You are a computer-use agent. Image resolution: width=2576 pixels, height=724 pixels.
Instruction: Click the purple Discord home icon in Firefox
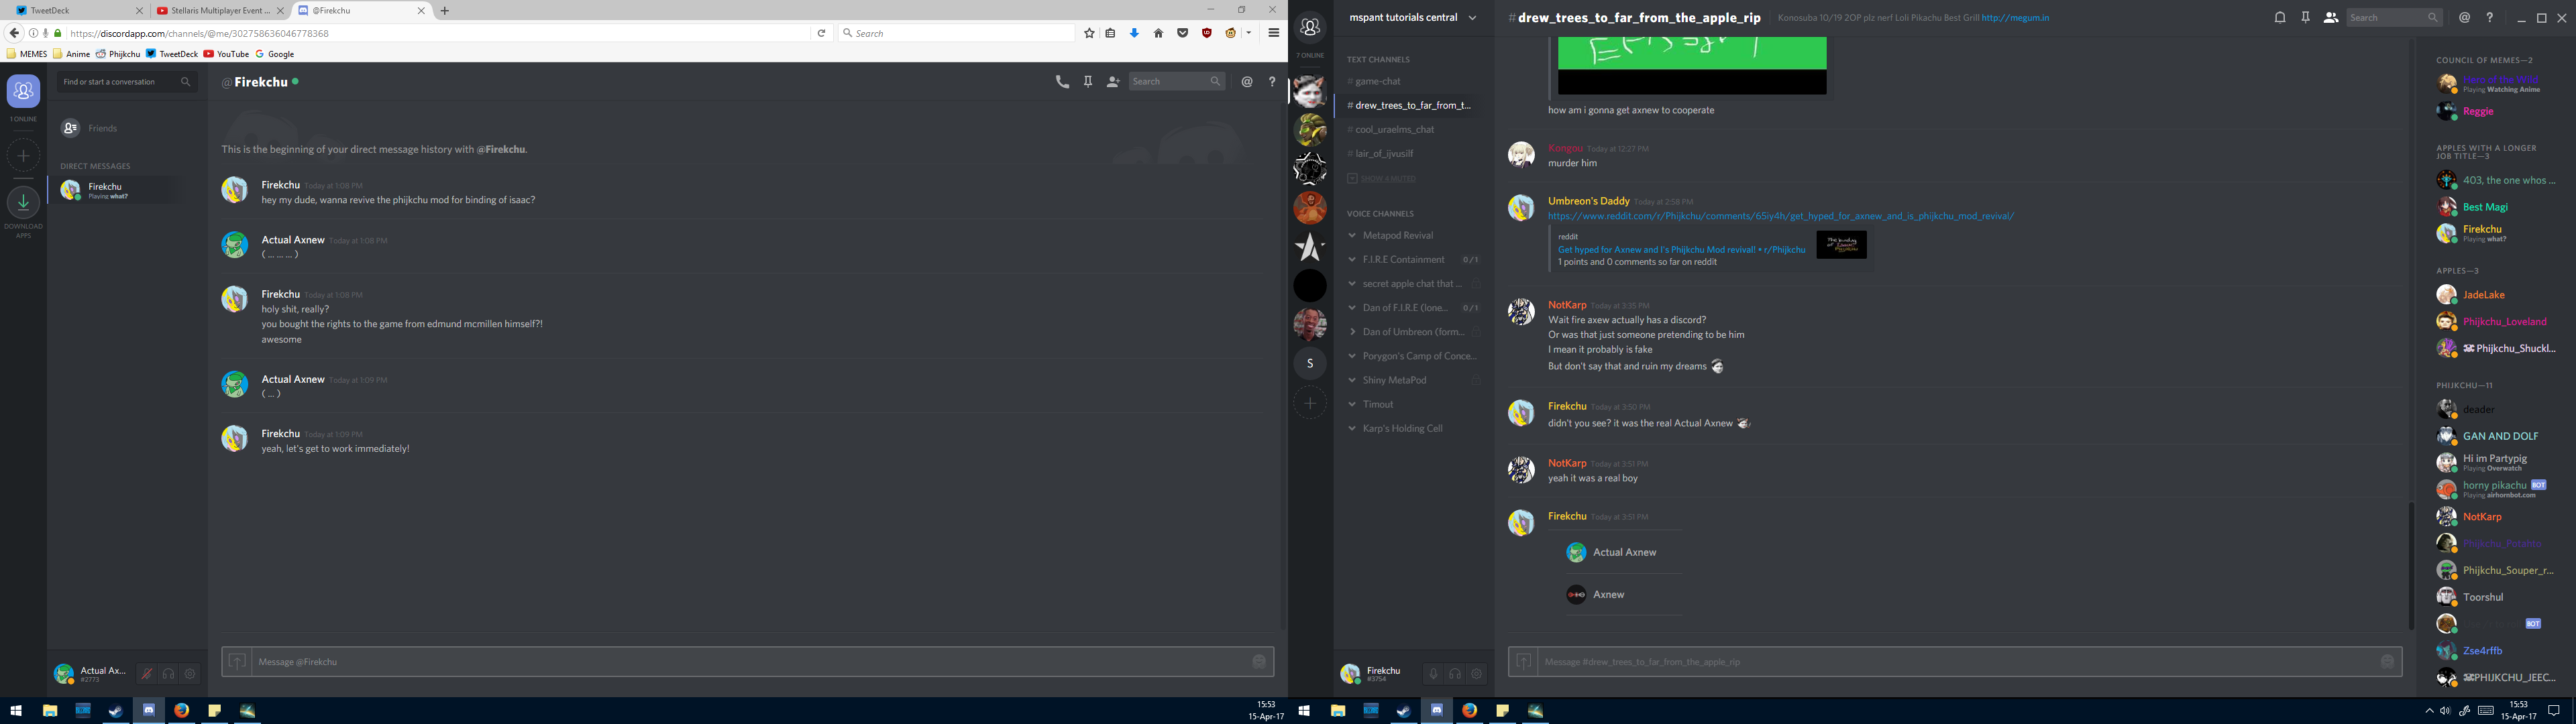point(24,91)
